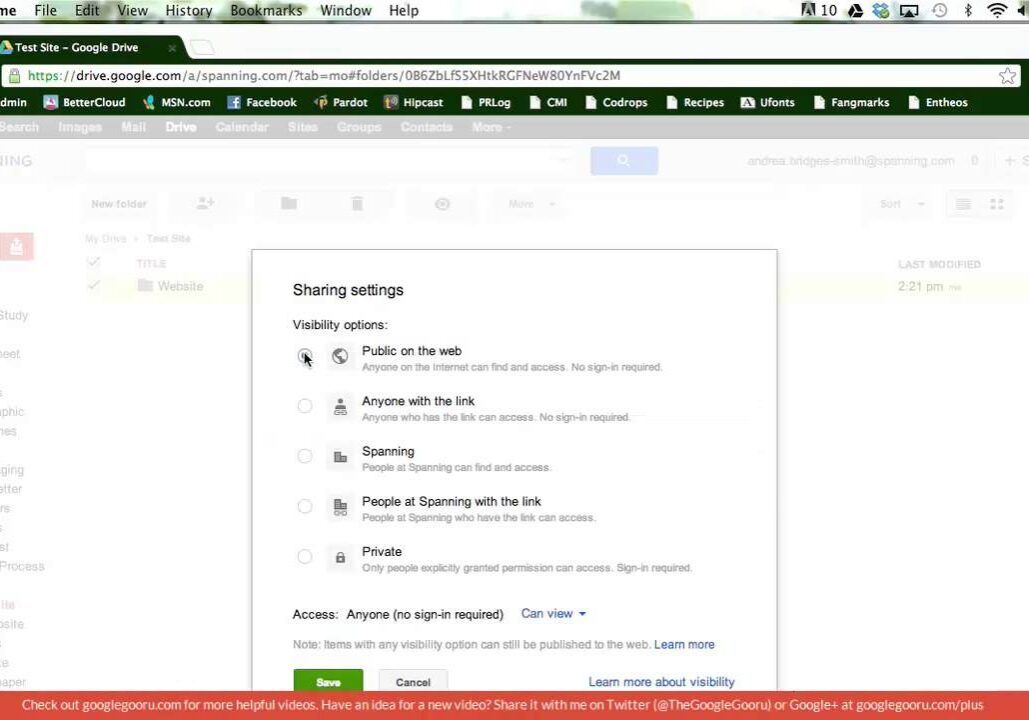The height and width of the screenshot is (720, 1029).
Task: Open the Codrops bookmark
Action: pos(616,102)
